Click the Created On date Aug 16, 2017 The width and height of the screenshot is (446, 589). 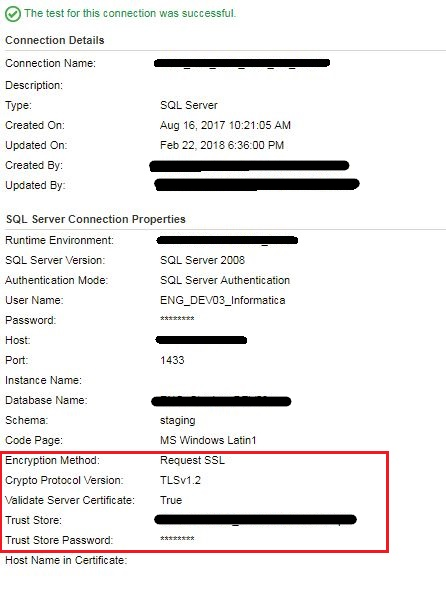pos(225,125)
